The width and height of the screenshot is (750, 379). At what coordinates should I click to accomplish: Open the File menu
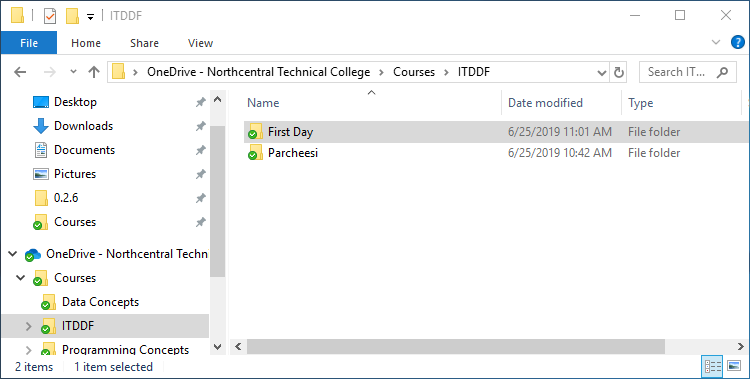[x=29, y=43]
